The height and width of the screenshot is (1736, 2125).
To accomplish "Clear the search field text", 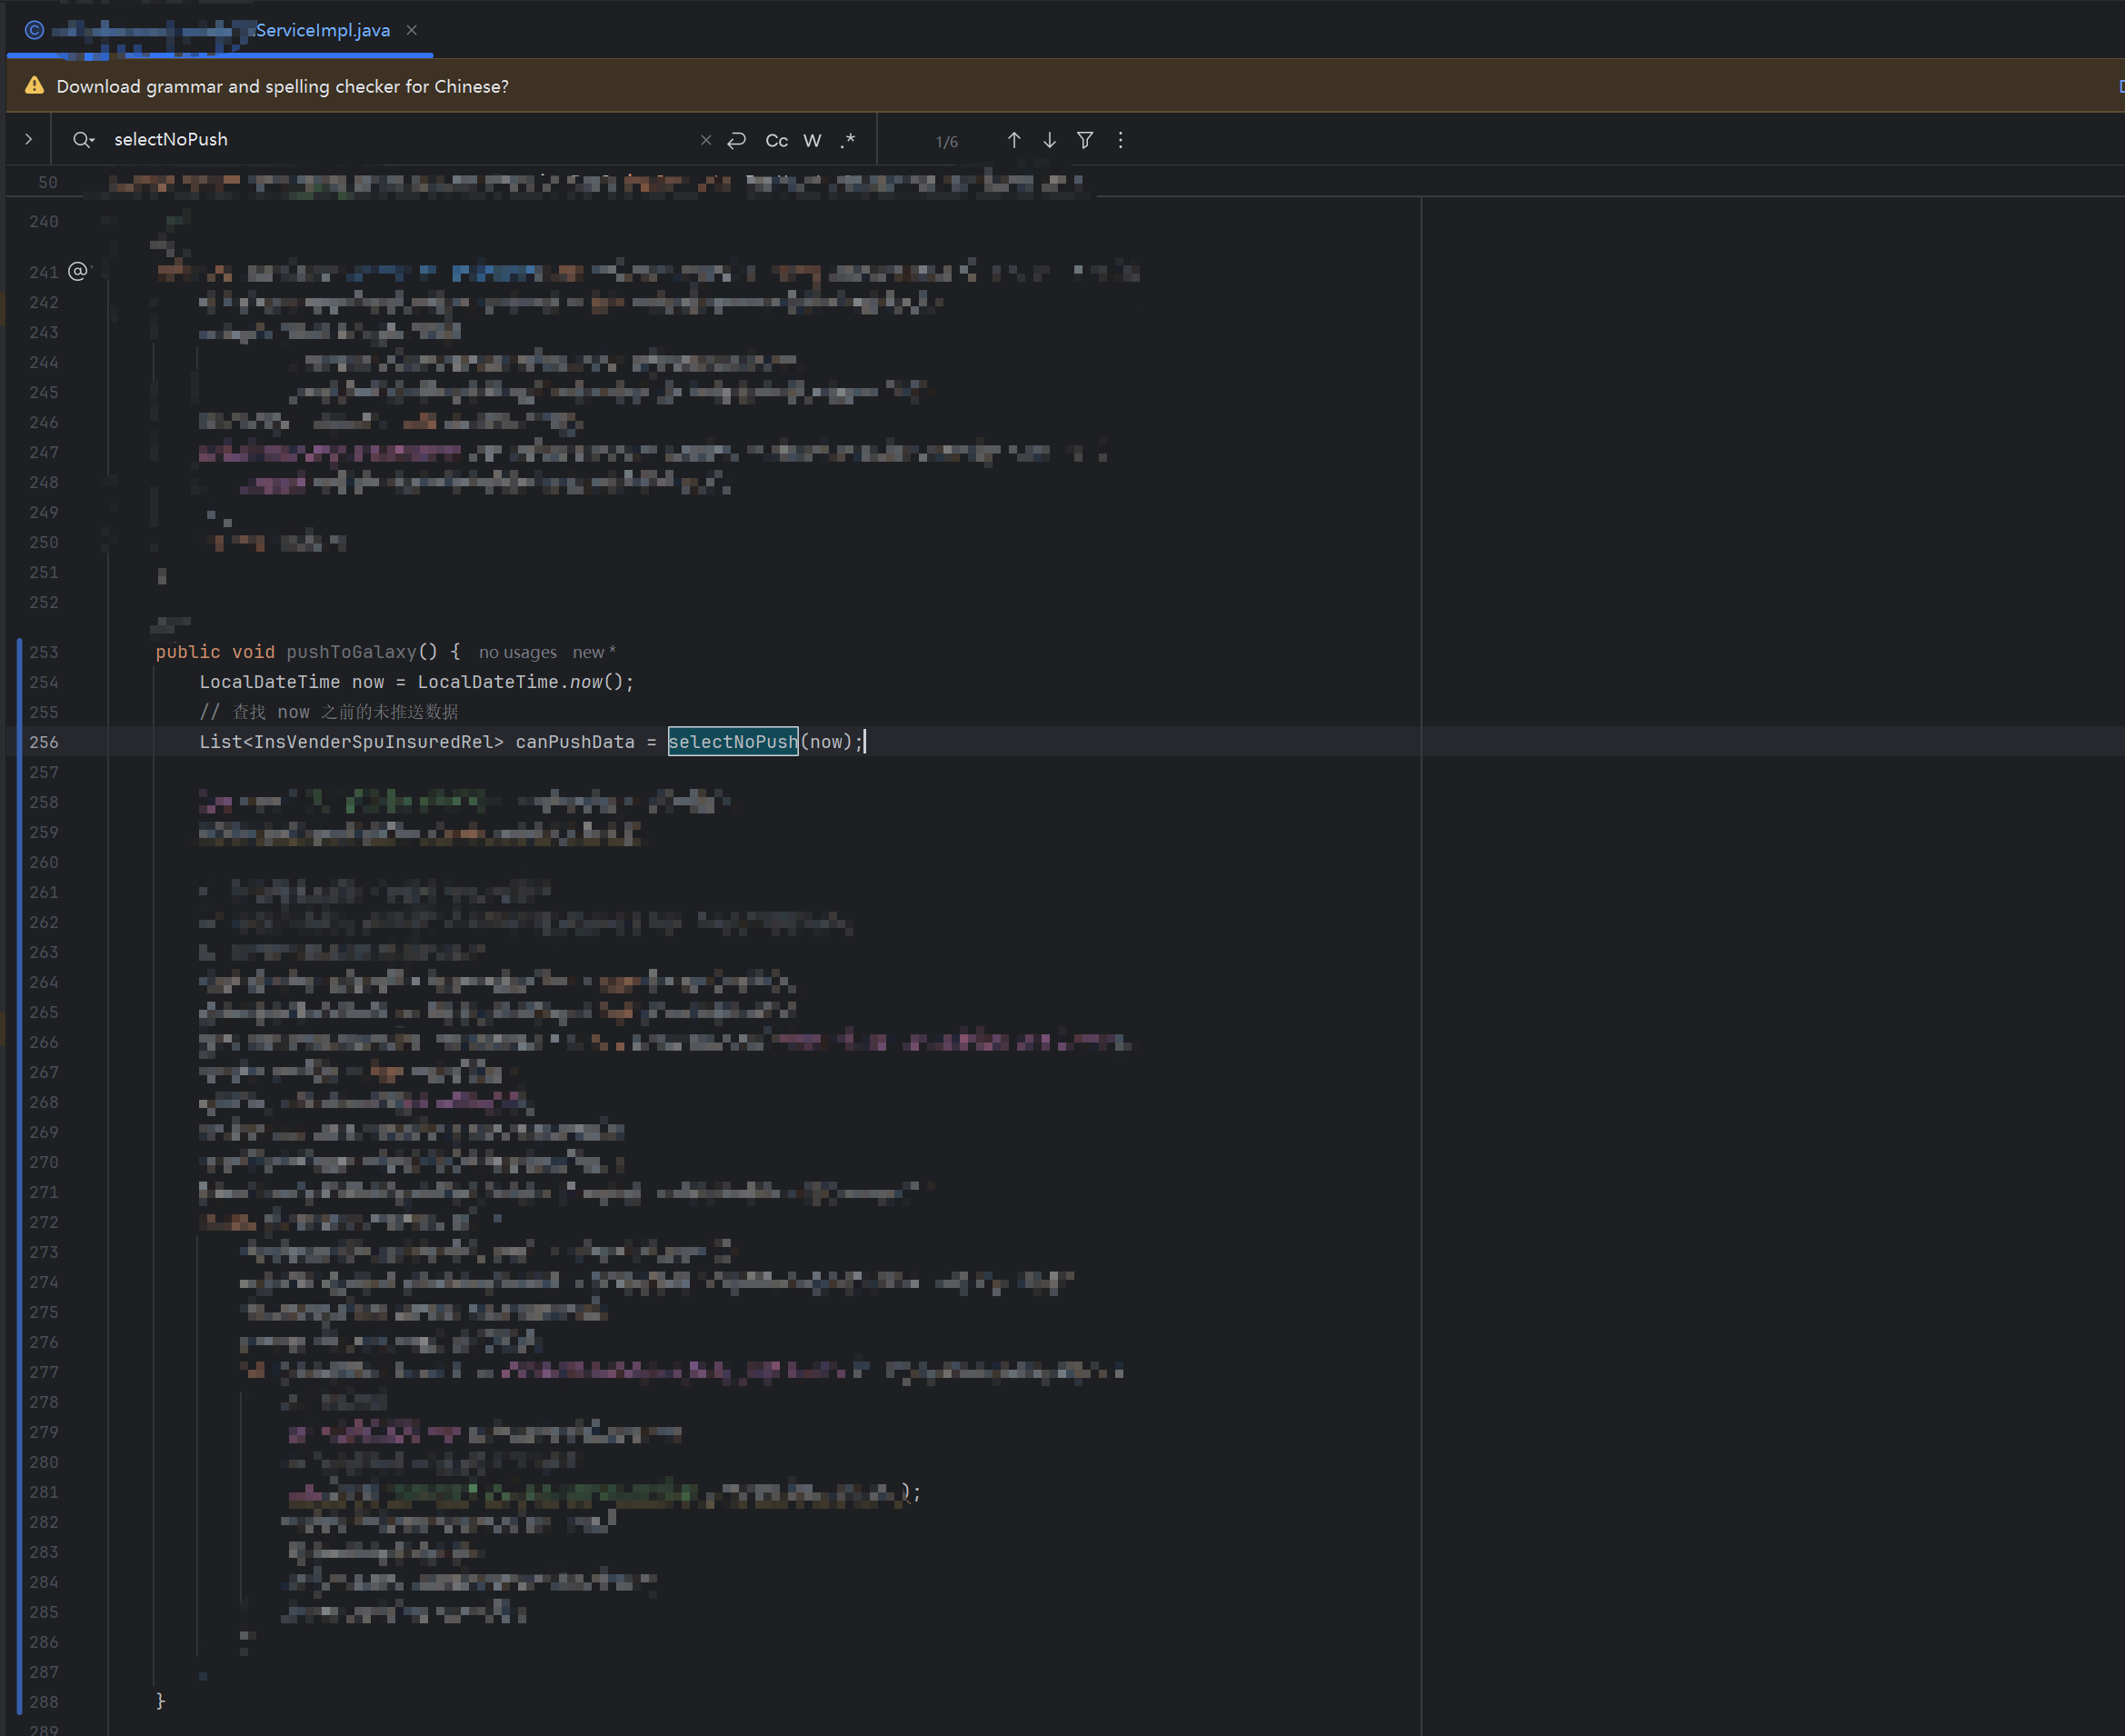I will point(706,140).
